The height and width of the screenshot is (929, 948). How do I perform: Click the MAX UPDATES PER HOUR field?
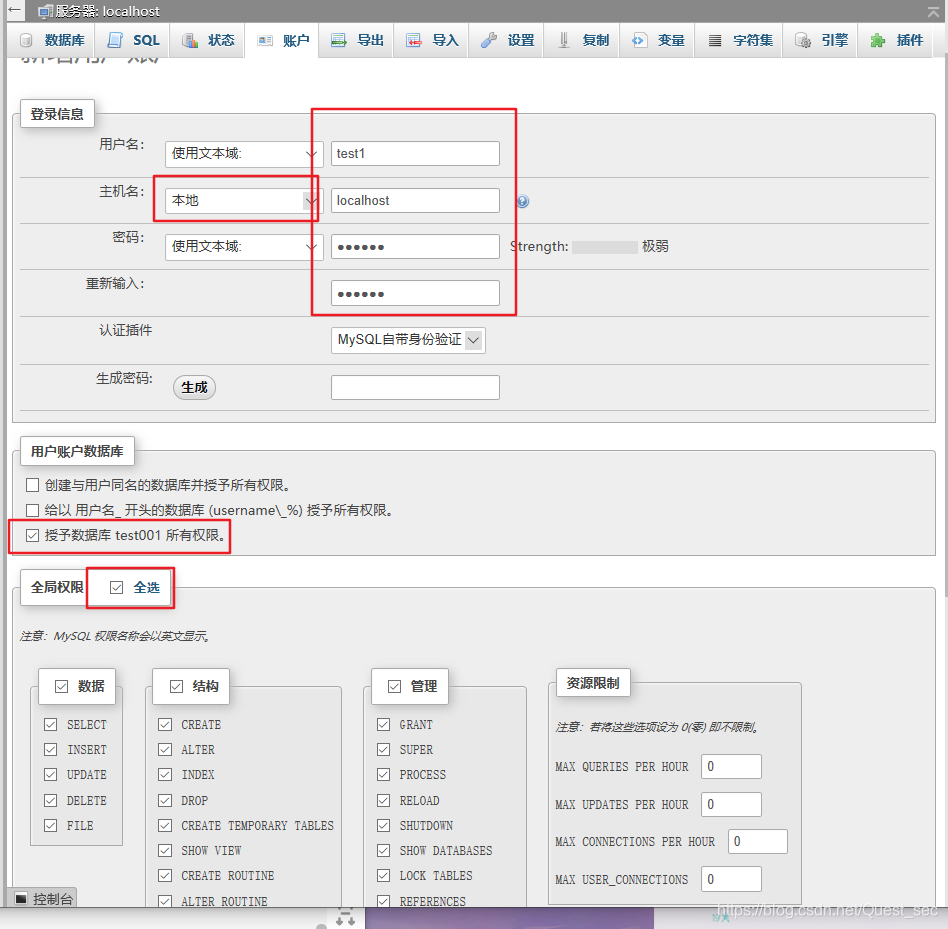point(731,804)
